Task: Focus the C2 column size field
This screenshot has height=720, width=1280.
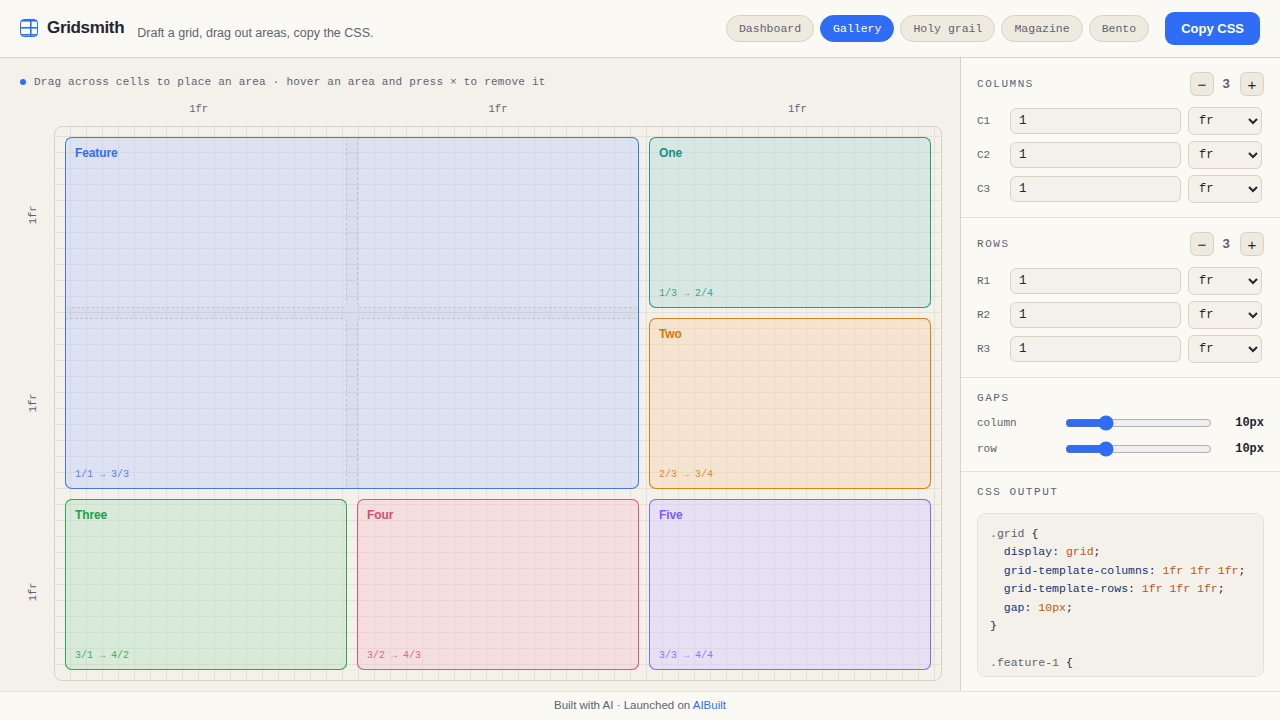Action: click(x=1095, y=155)
